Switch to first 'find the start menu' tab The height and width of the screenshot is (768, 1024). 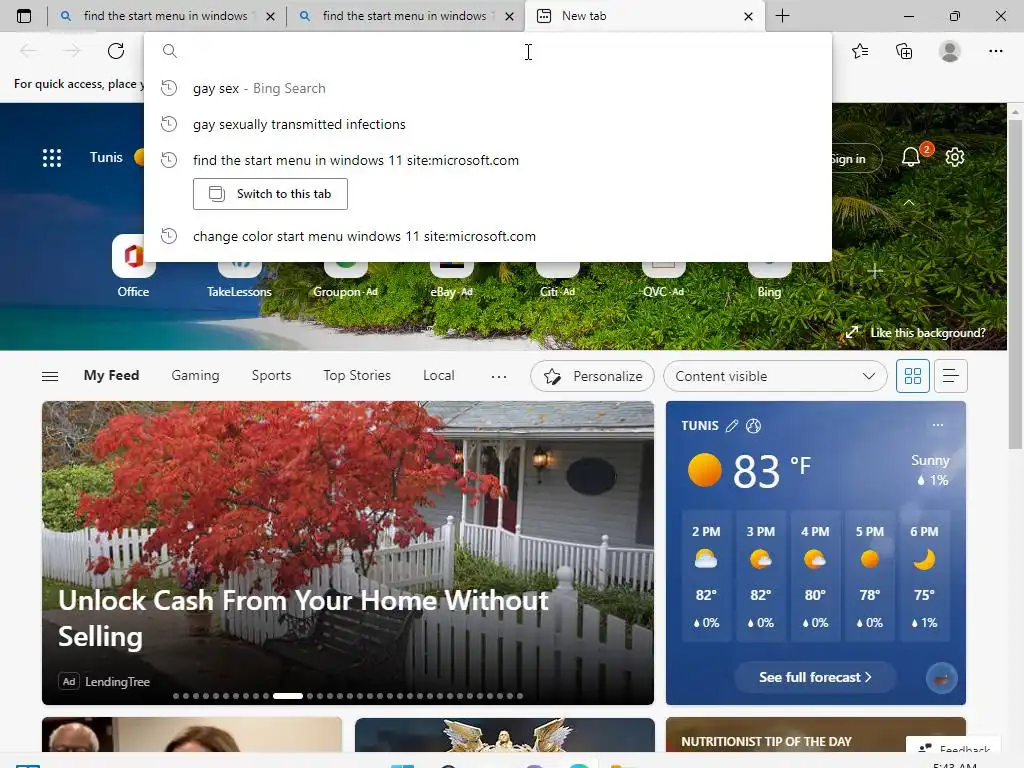click(165, 16)
